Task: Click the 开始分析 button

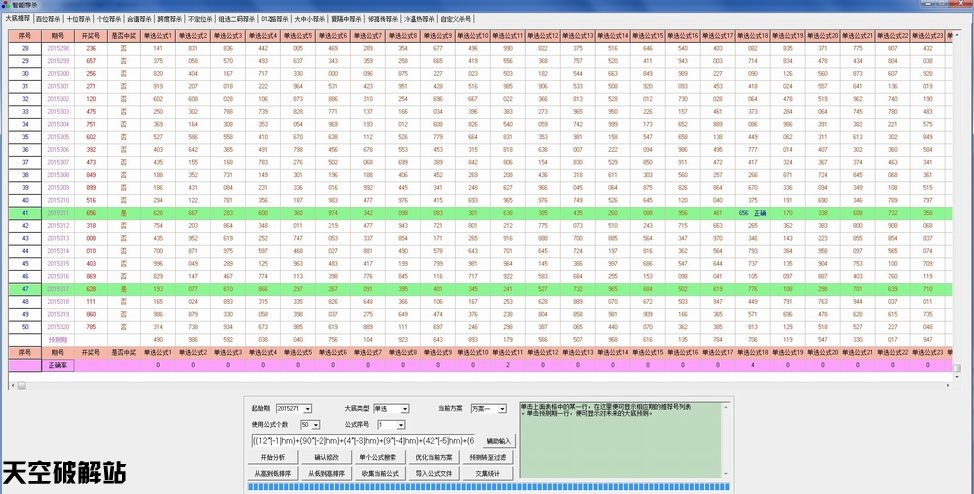Action: tap(272, 456)
